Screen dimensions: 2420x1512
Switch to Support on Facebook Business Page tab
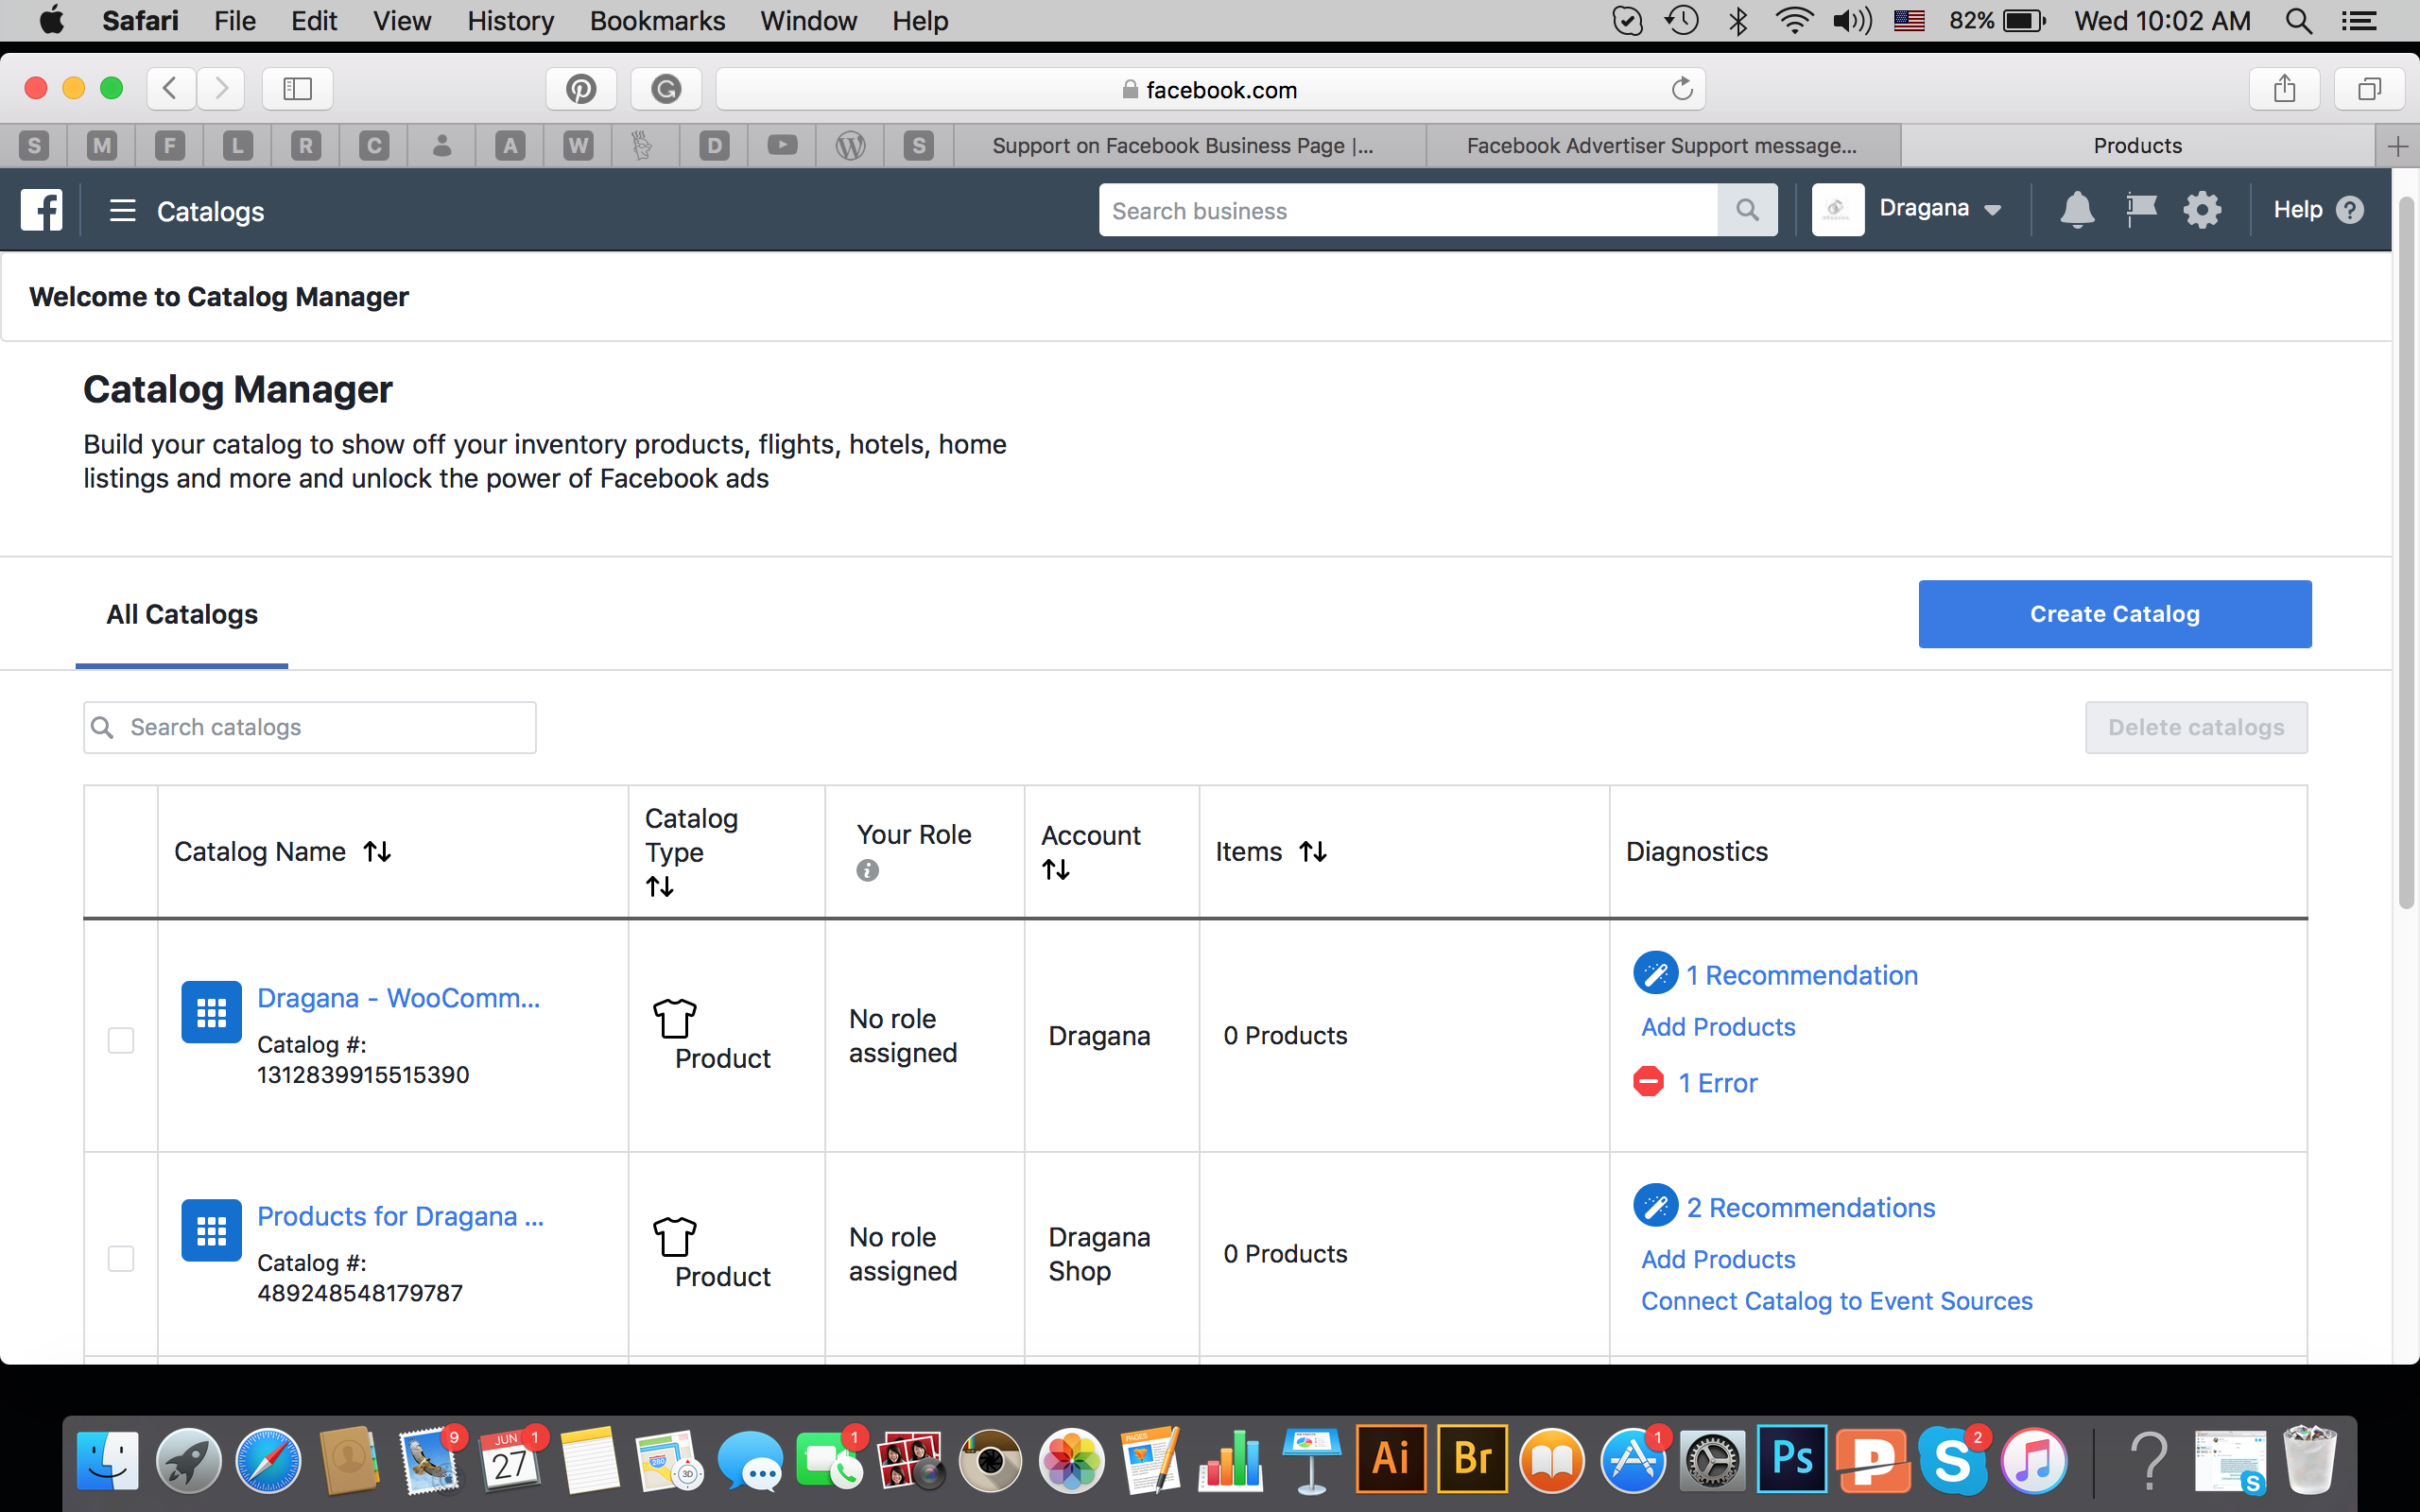[1189, 146]
